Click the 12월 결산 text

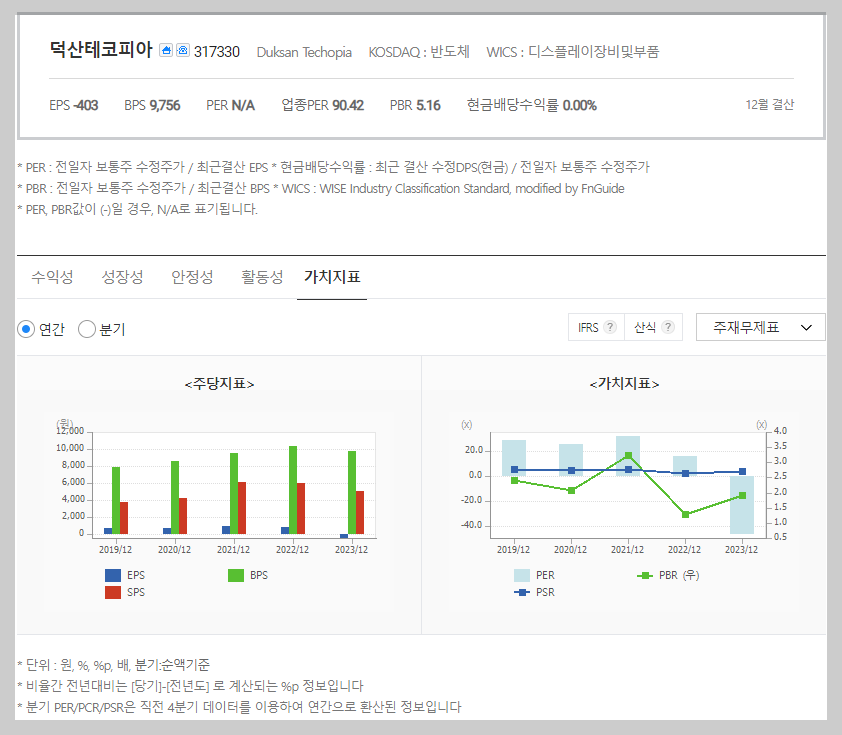(x=770, y=105)
